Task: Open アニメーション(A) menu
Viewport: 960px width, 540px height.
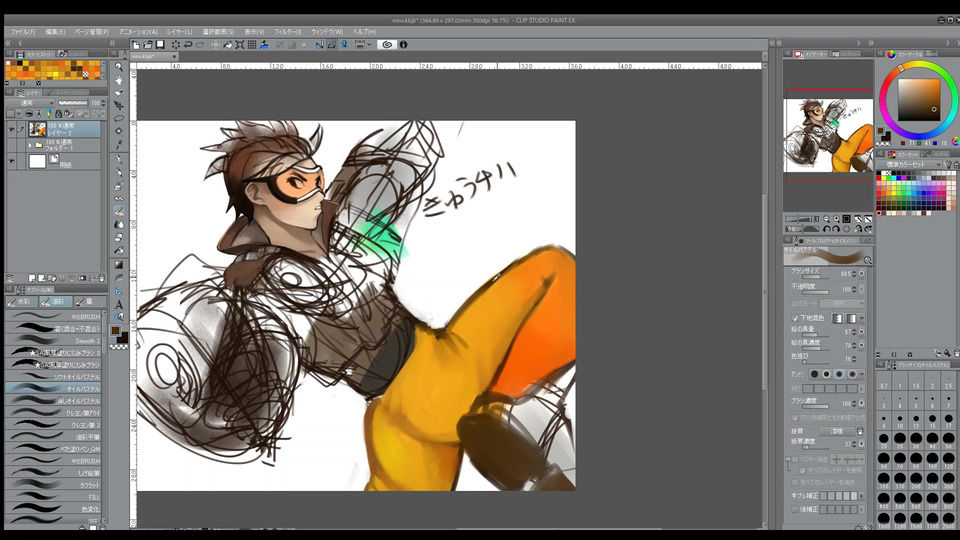Action: [x=138, y=32]
